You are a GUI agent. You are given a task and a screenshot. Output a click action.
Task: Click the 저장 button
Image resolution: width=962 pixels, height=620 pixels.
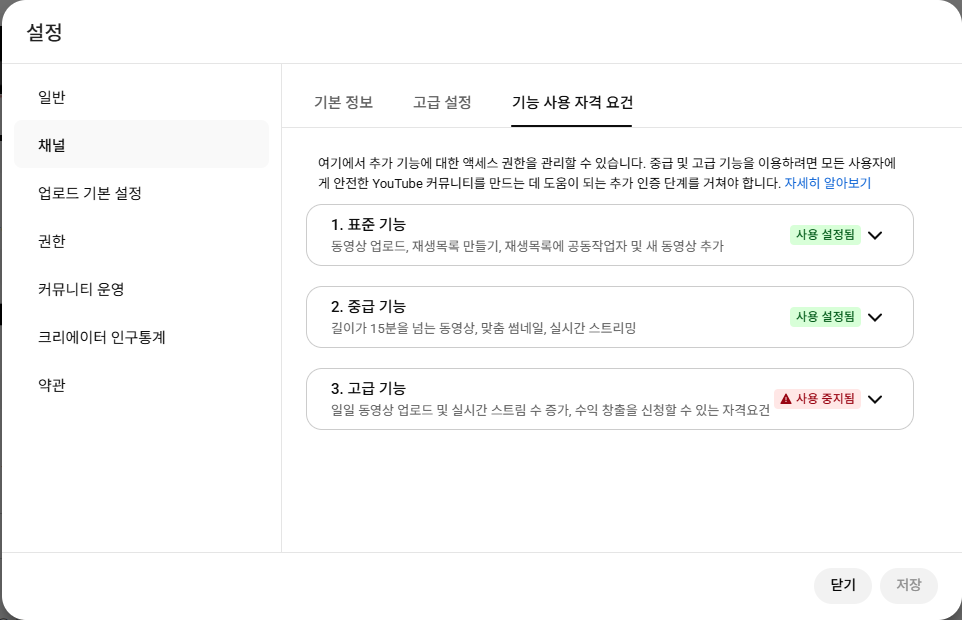908,586
